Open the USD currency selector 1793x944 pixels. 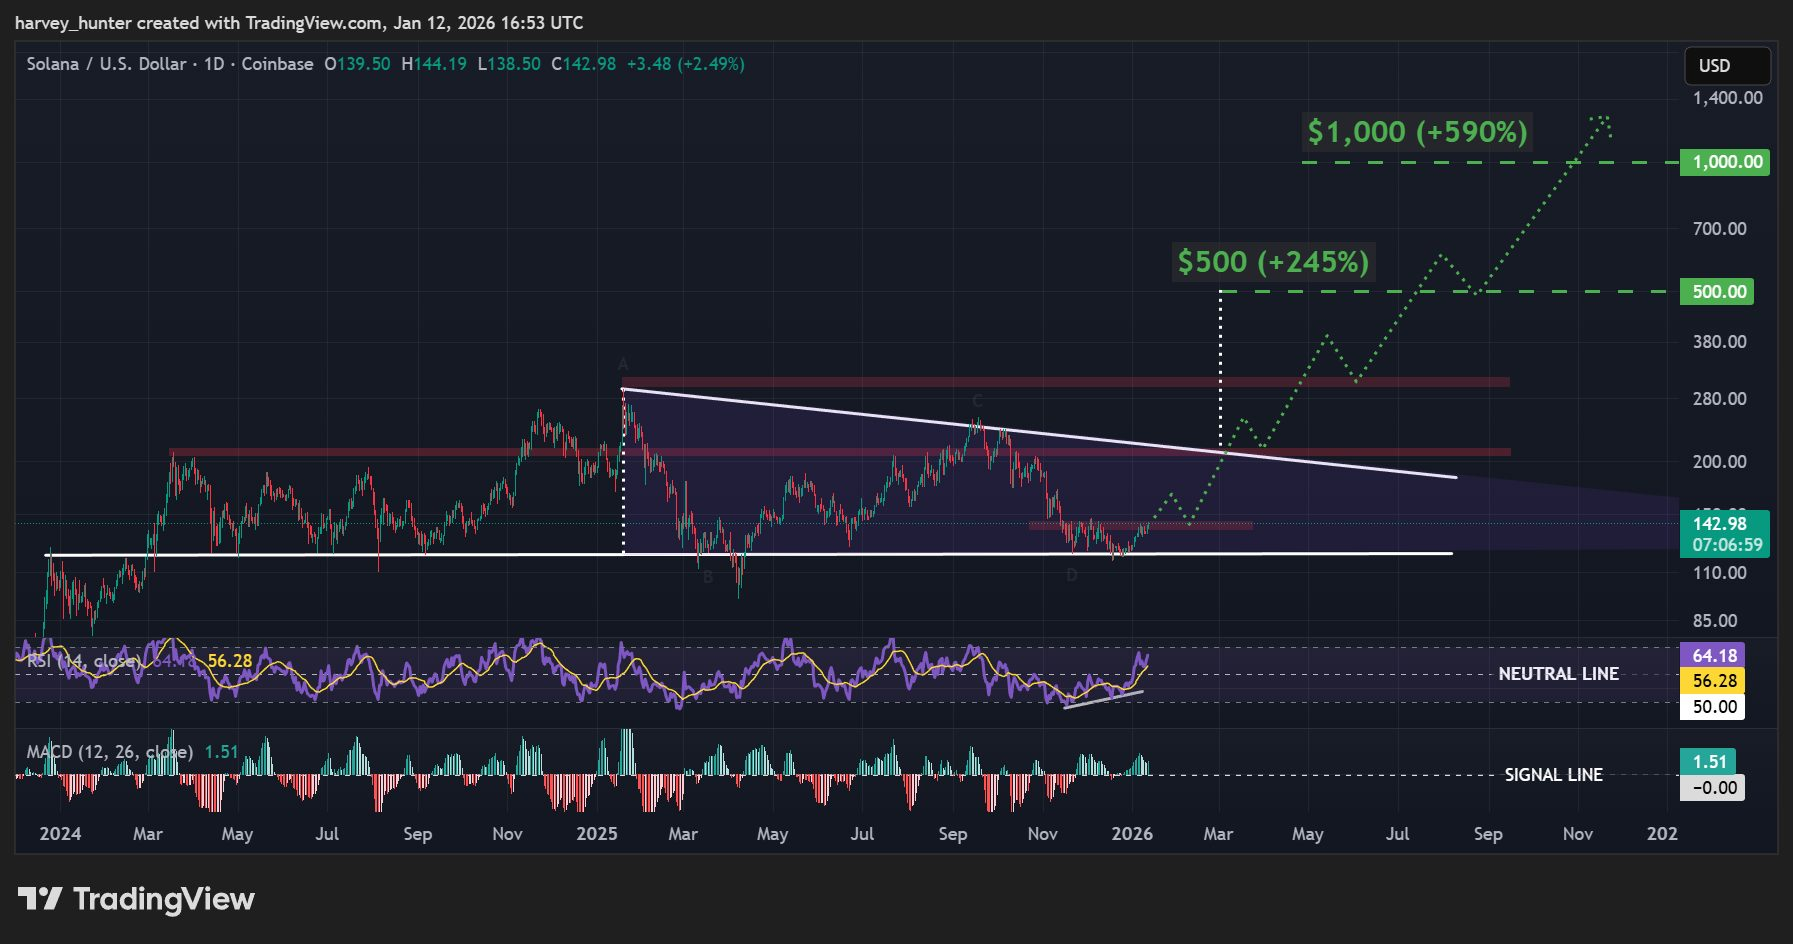coord(1726,66)
